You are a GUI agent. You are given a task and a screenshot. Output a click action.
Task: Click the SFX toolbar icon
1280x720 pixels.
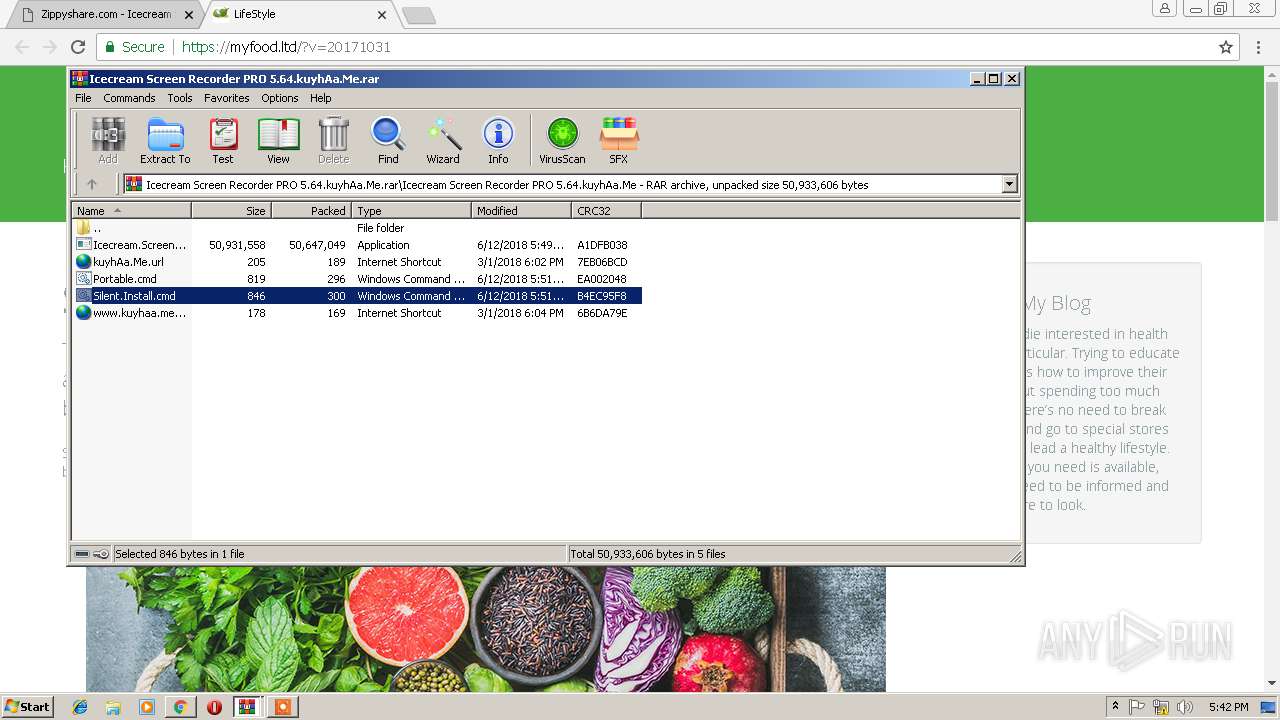point(619,141)
